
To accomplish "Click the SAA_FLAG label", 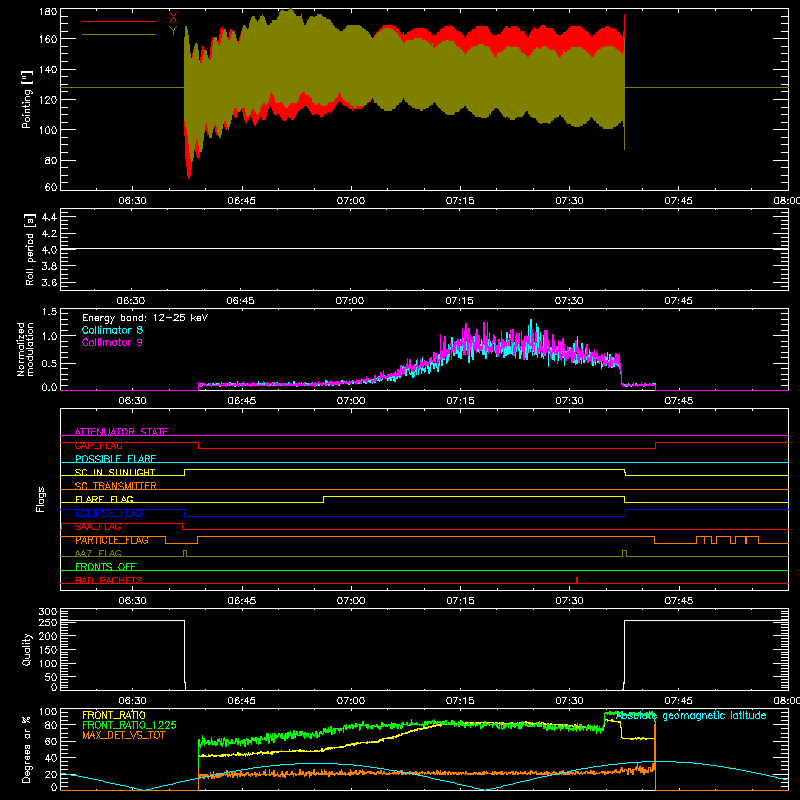I will 98,527.
